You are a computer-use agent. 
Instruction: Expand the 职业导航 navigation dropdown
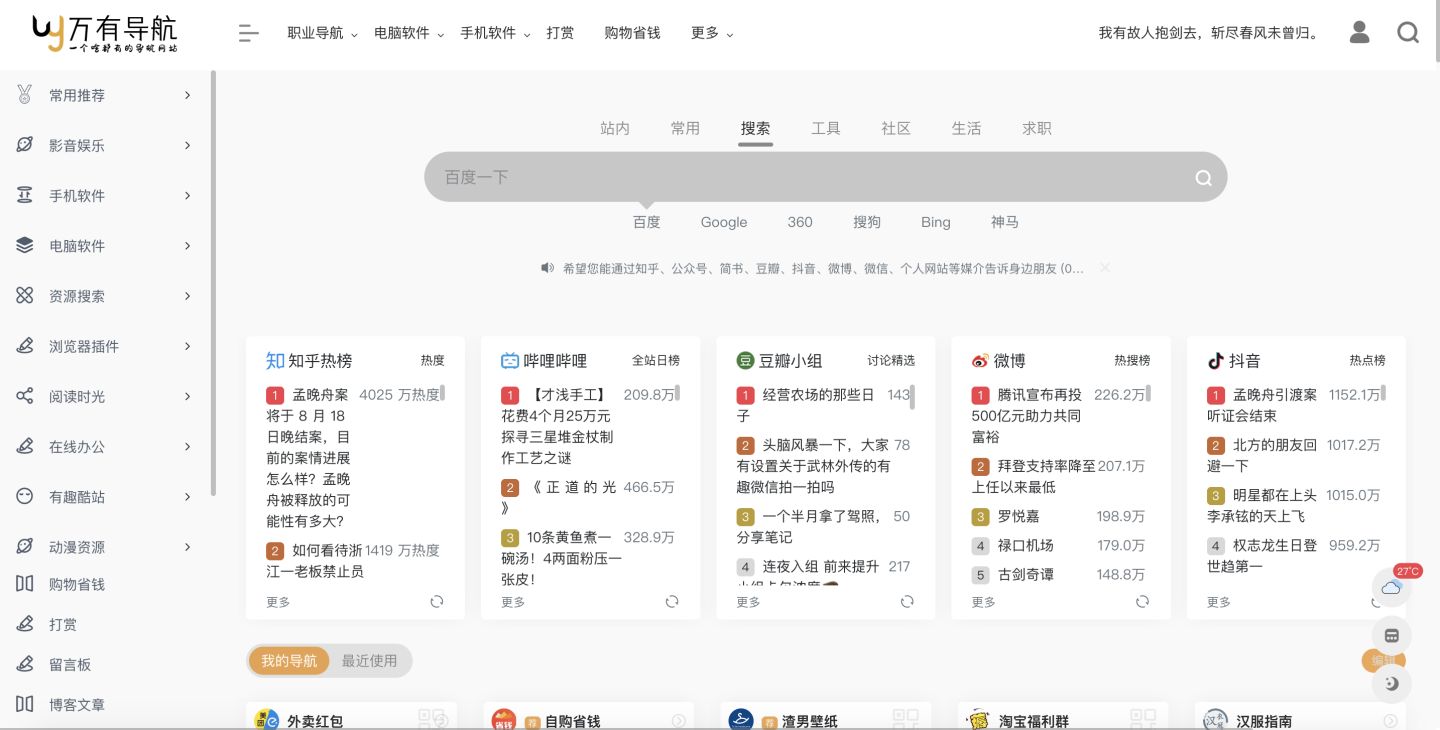314,32
